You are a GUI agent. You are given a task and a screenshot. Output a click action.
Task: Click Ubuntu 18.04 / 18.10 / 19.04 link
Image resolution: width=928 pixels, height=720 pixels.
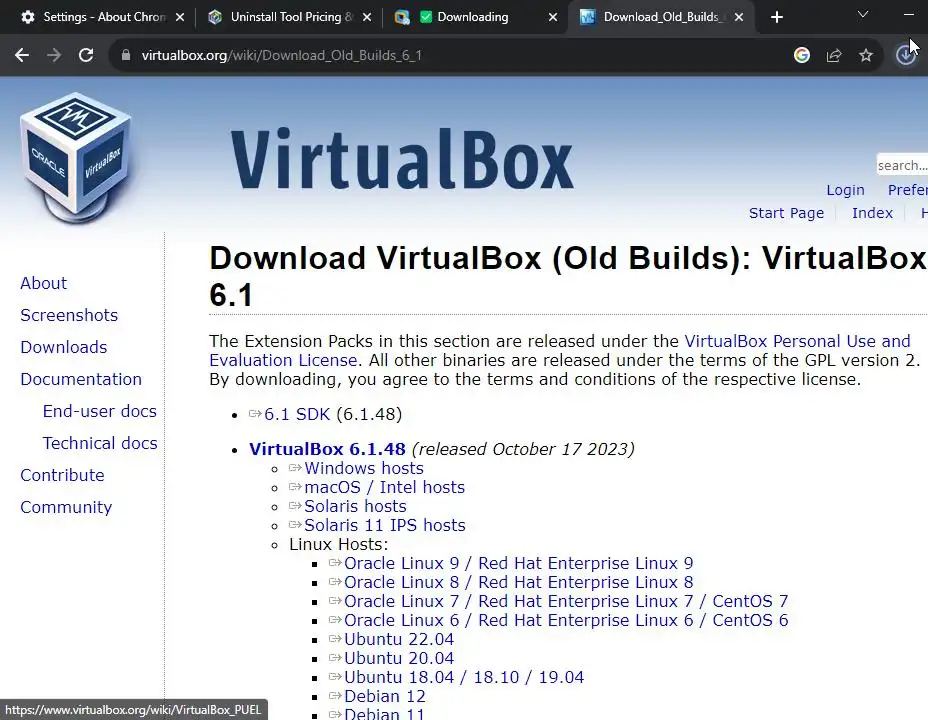click(x=464, y=677)
